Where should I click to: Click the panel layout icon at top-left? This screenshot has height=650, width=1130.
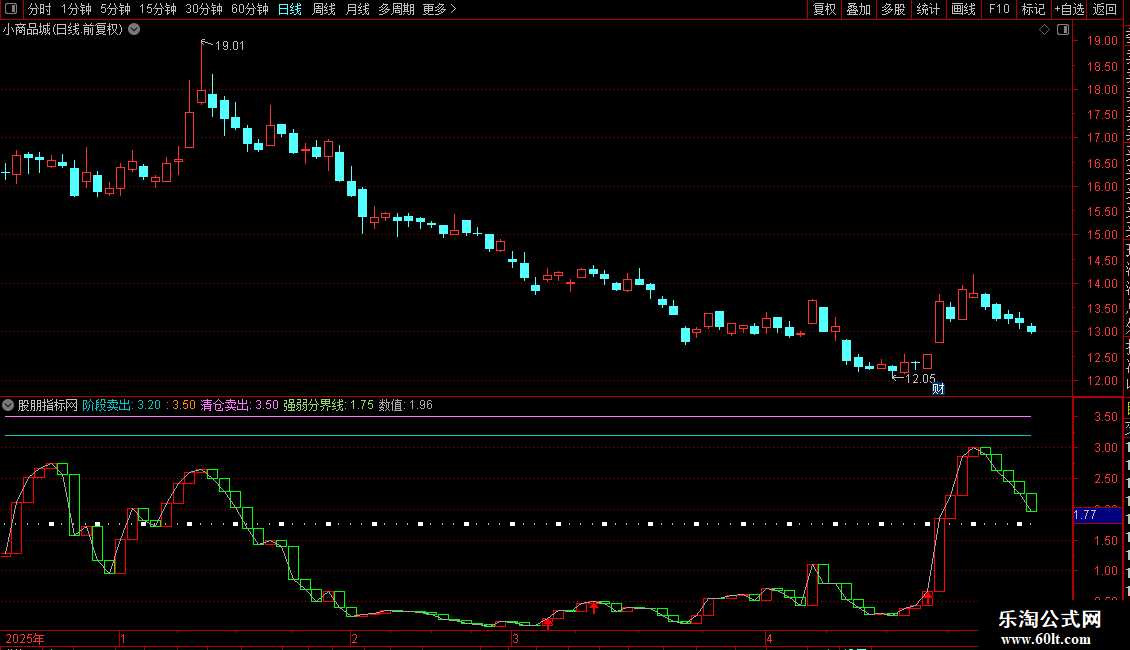click(x=11, y=9)
